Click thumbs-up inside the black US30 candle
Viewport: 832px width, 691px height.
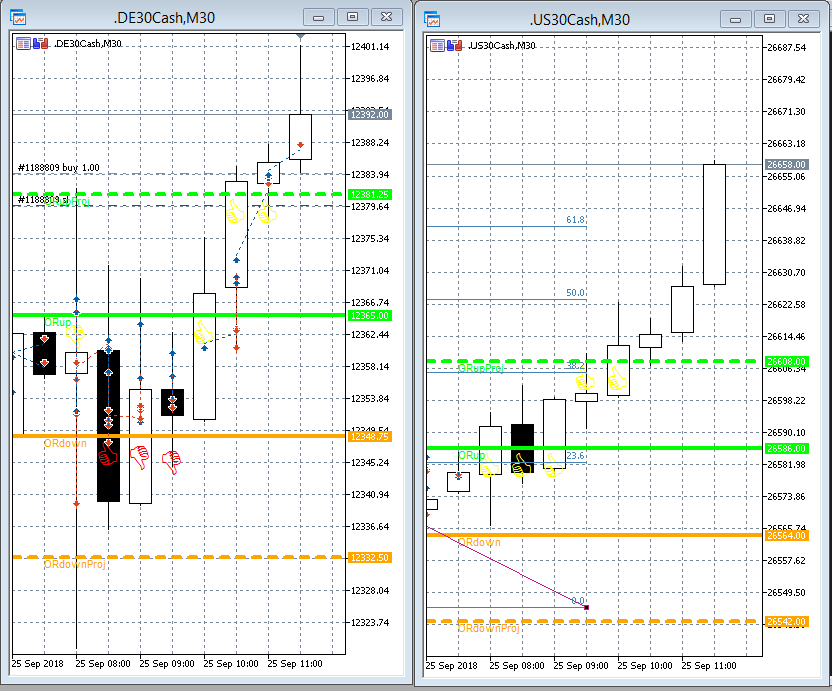(521, 464)
